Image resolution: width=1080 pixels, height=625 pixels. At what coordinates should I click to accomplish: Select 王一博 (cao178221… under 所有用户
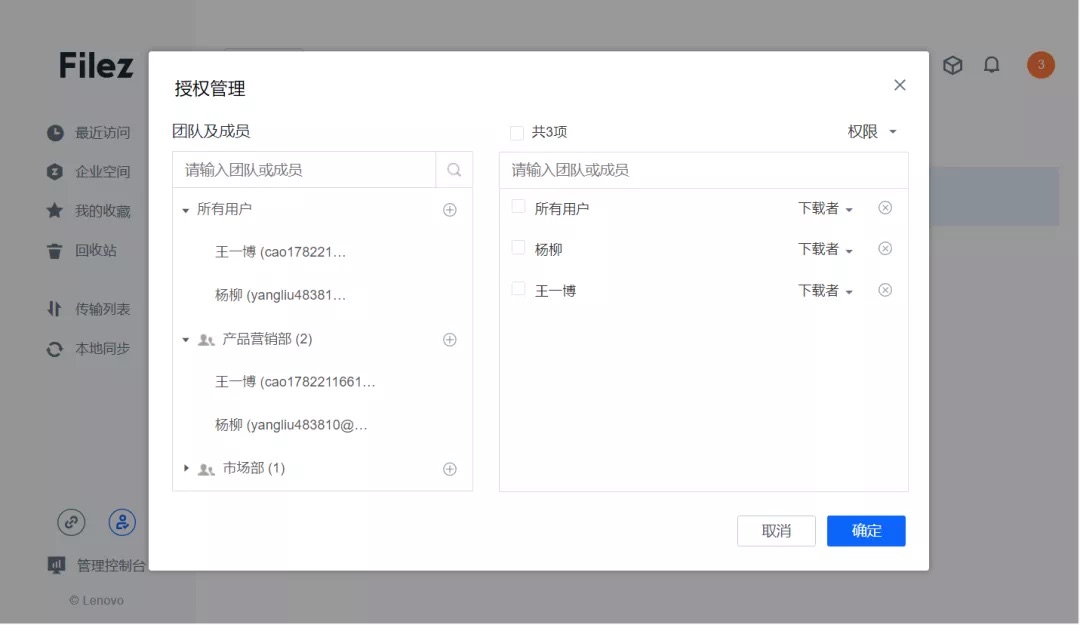pos(280,252)
